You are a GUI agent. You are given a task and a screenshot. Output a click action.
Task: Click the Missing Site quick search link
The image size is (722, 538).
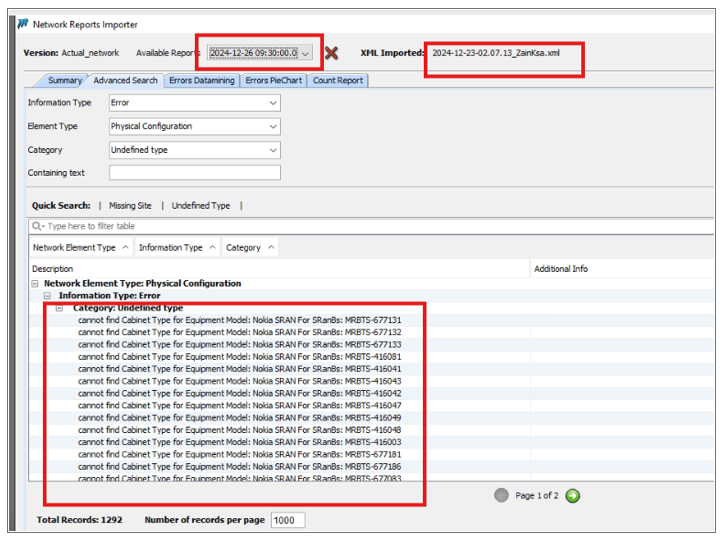pos(130,206)
